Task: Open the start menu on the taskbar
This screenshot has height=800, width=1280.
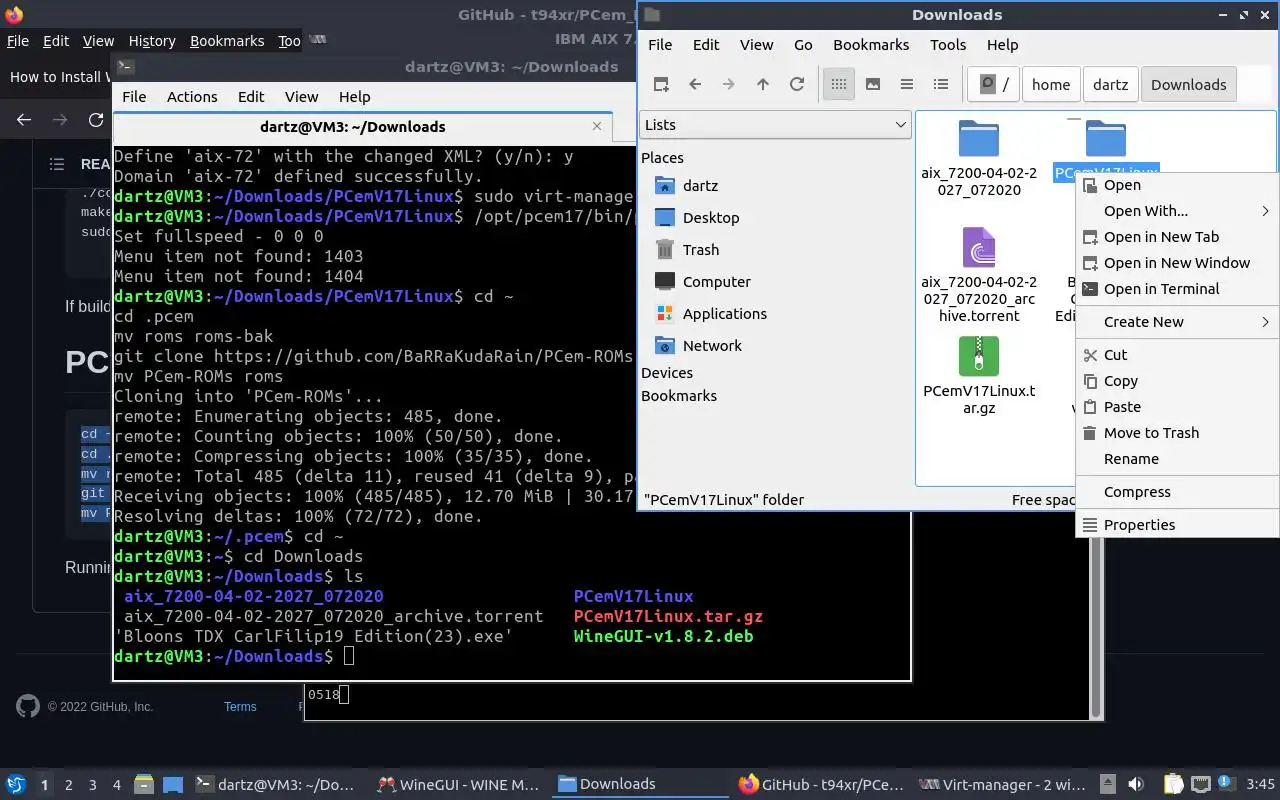Action: point(16,785)
